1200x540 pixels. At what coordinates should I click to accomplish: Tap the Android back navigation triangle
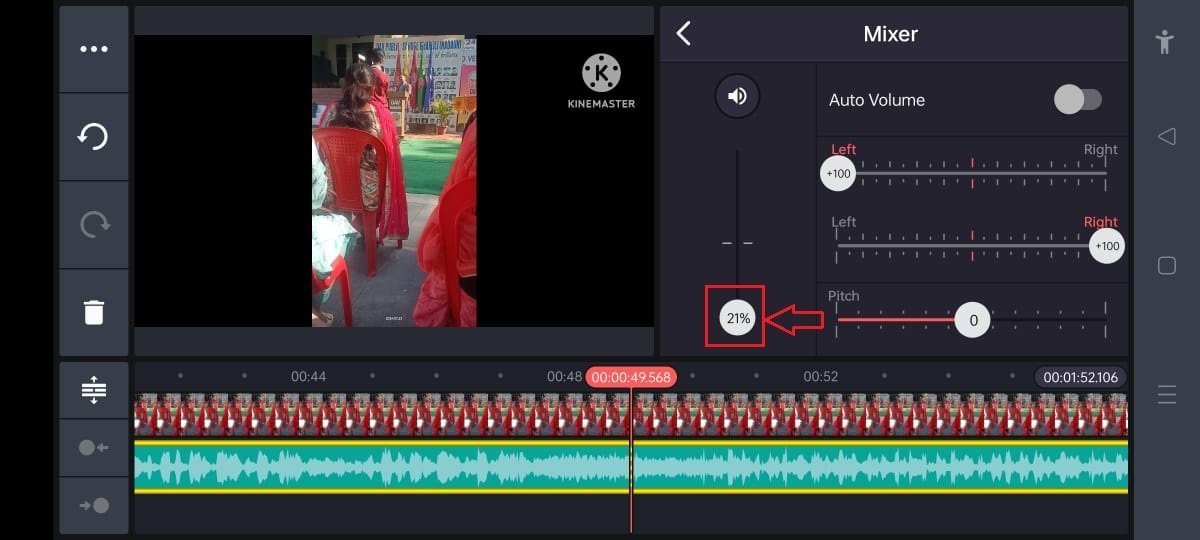[1166, 136]
